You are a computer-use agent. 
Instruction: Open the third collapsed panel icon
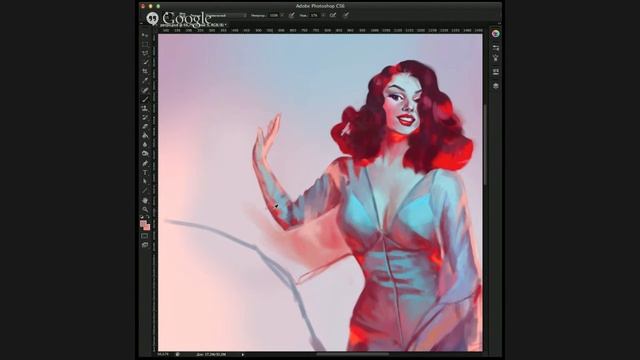[496, 58]
